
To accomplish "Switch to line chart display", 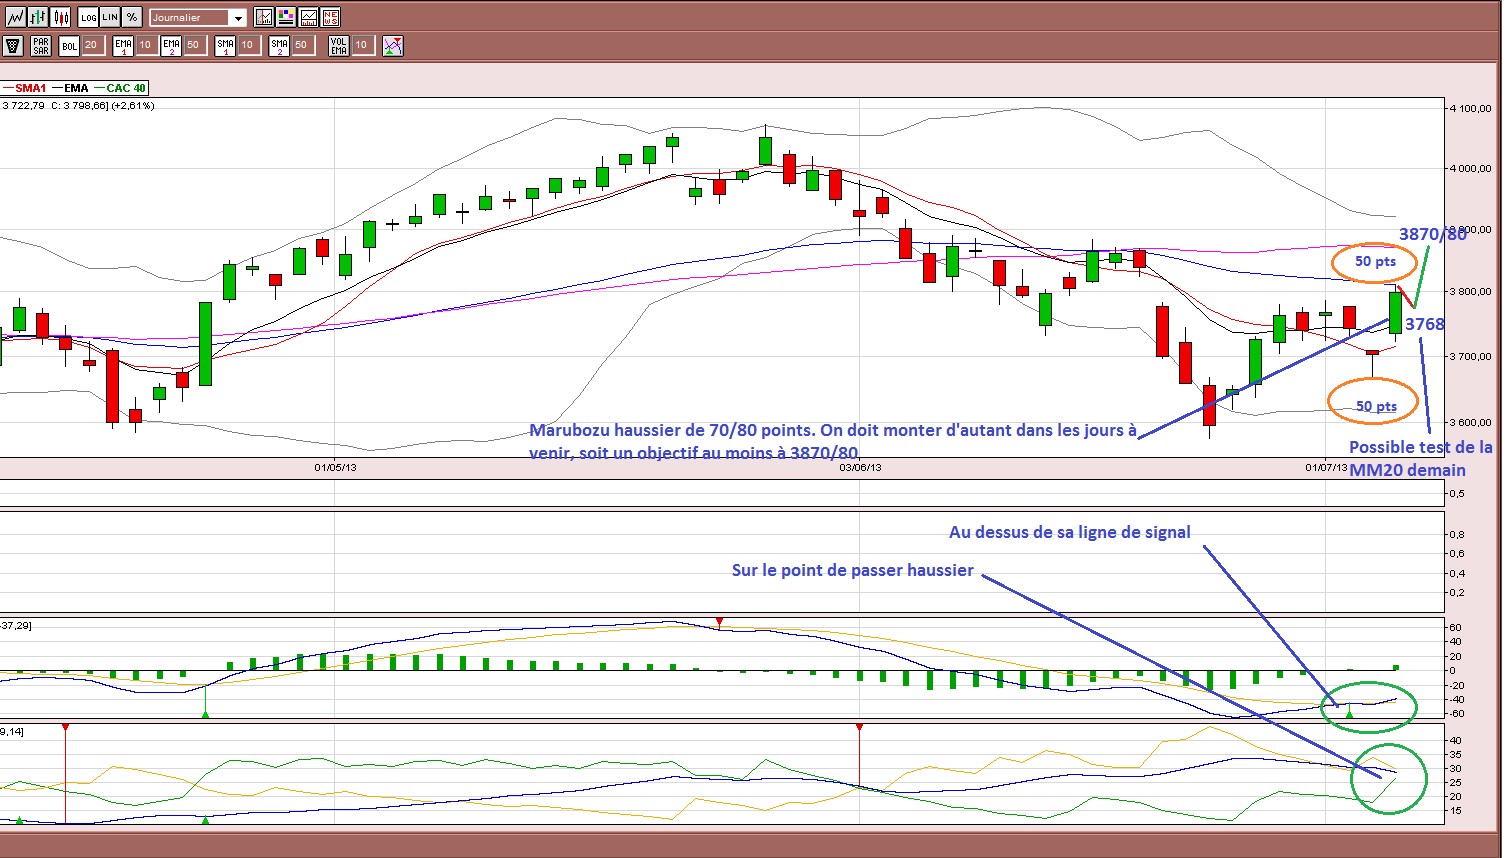I will [x=15, y=17].
